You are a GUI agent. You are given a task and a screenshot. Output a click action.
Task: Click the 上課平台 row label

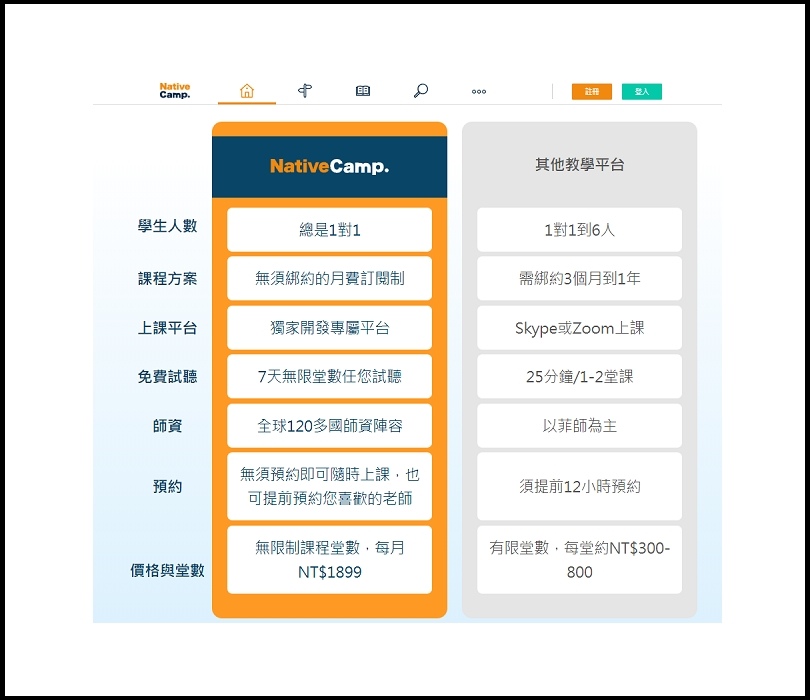point(167,328)
